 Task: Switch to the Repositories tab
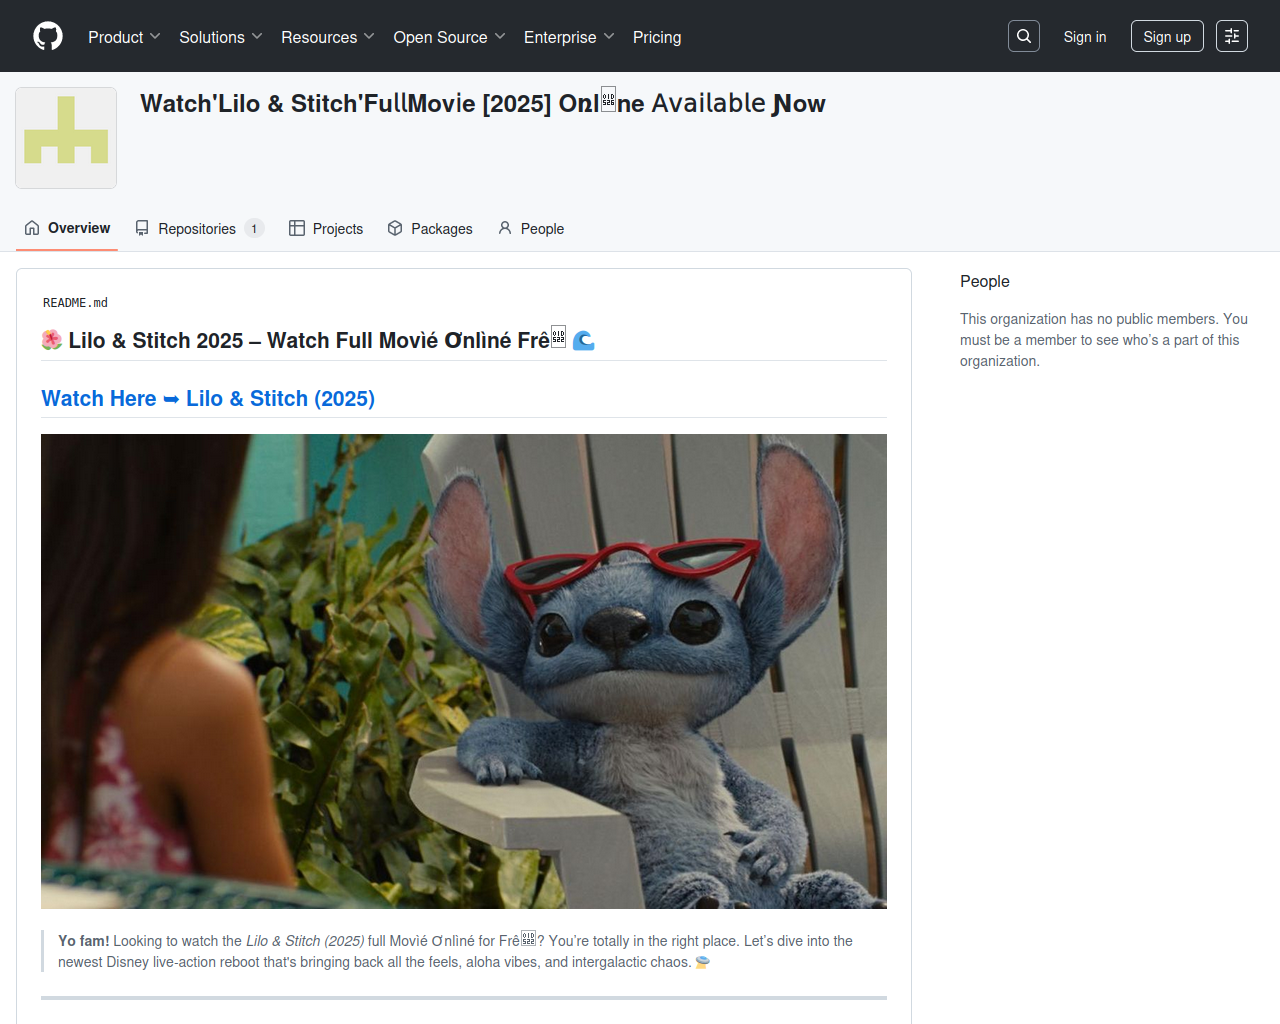click(x=198, y=229)
